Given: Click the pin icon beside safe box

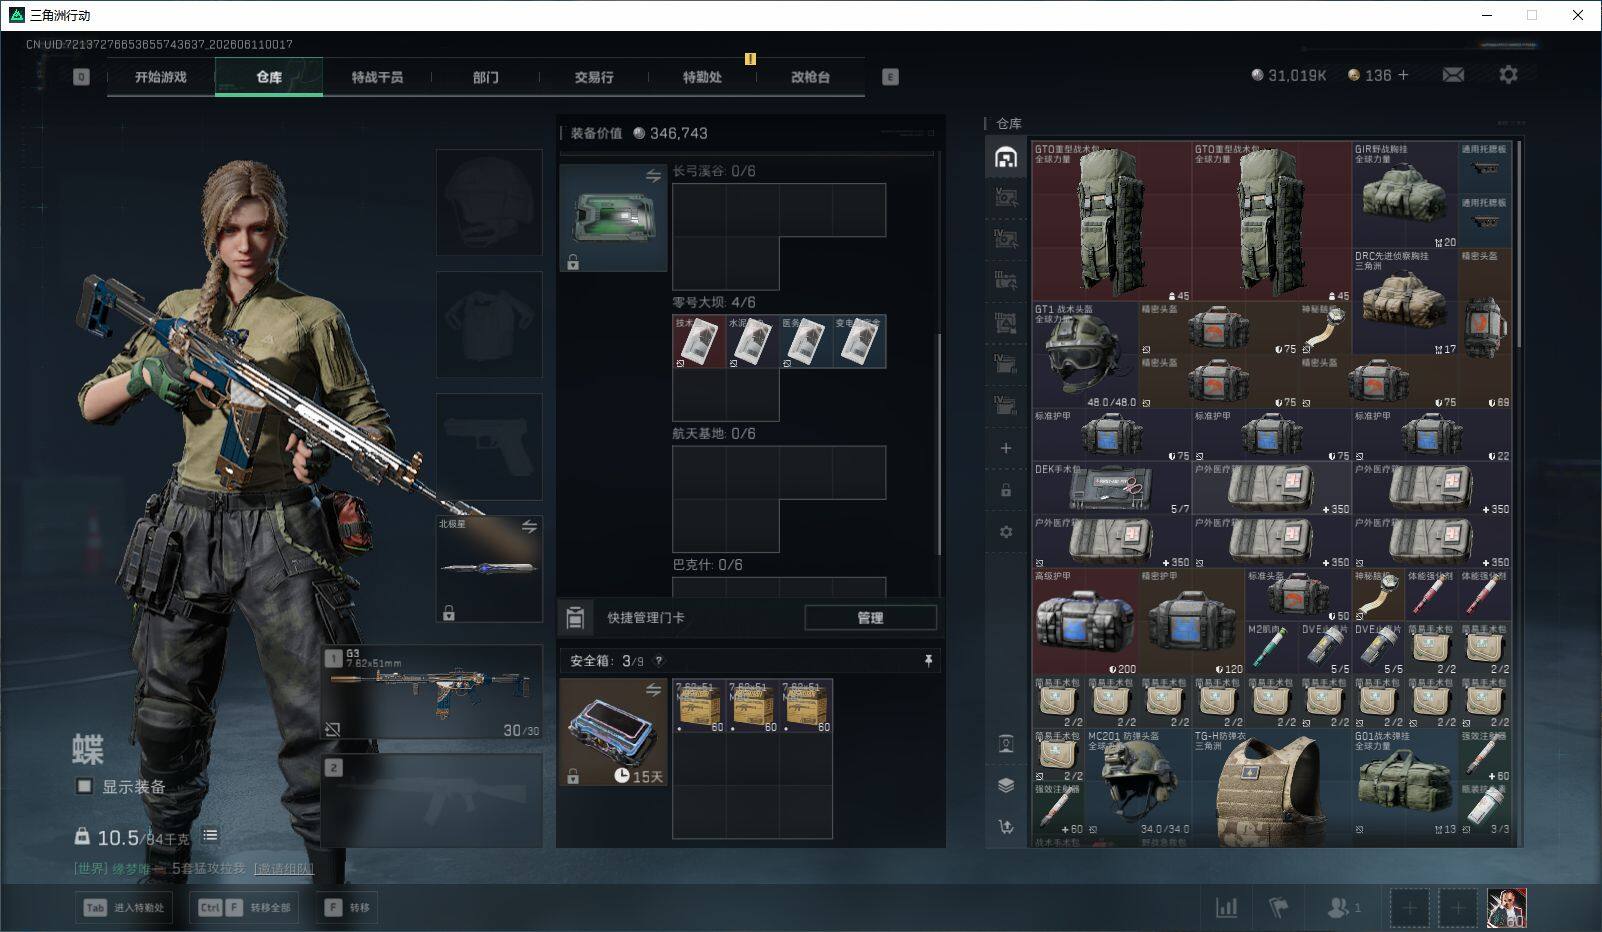Looking at the screenshot, I should point(928,661).
